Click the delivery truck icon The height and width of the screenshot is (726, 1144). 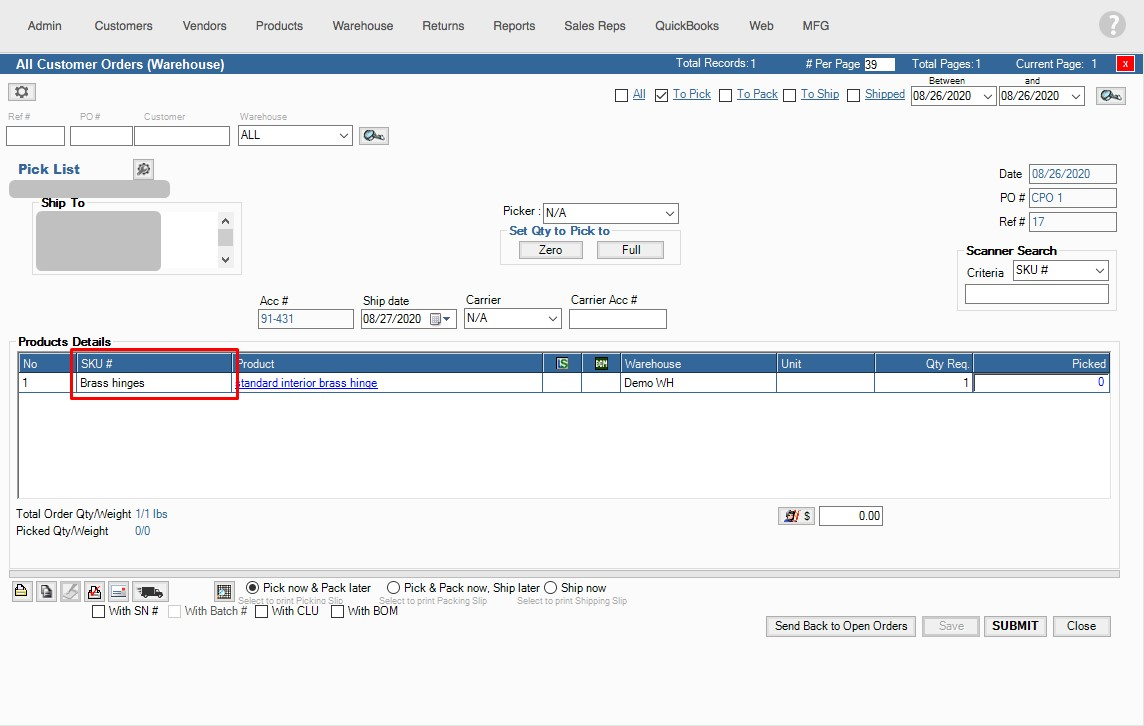pos(149,592)
